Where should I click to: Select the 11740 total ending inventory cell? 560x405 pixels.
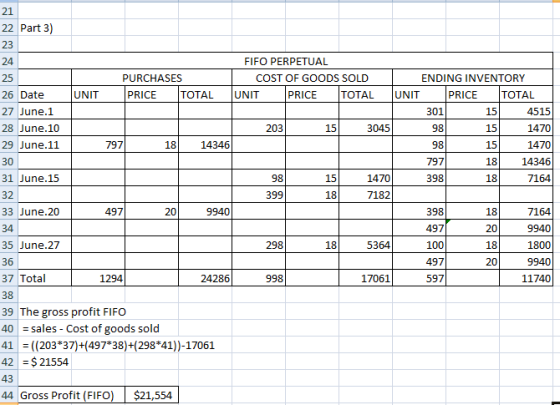click(x=526, y=278)
